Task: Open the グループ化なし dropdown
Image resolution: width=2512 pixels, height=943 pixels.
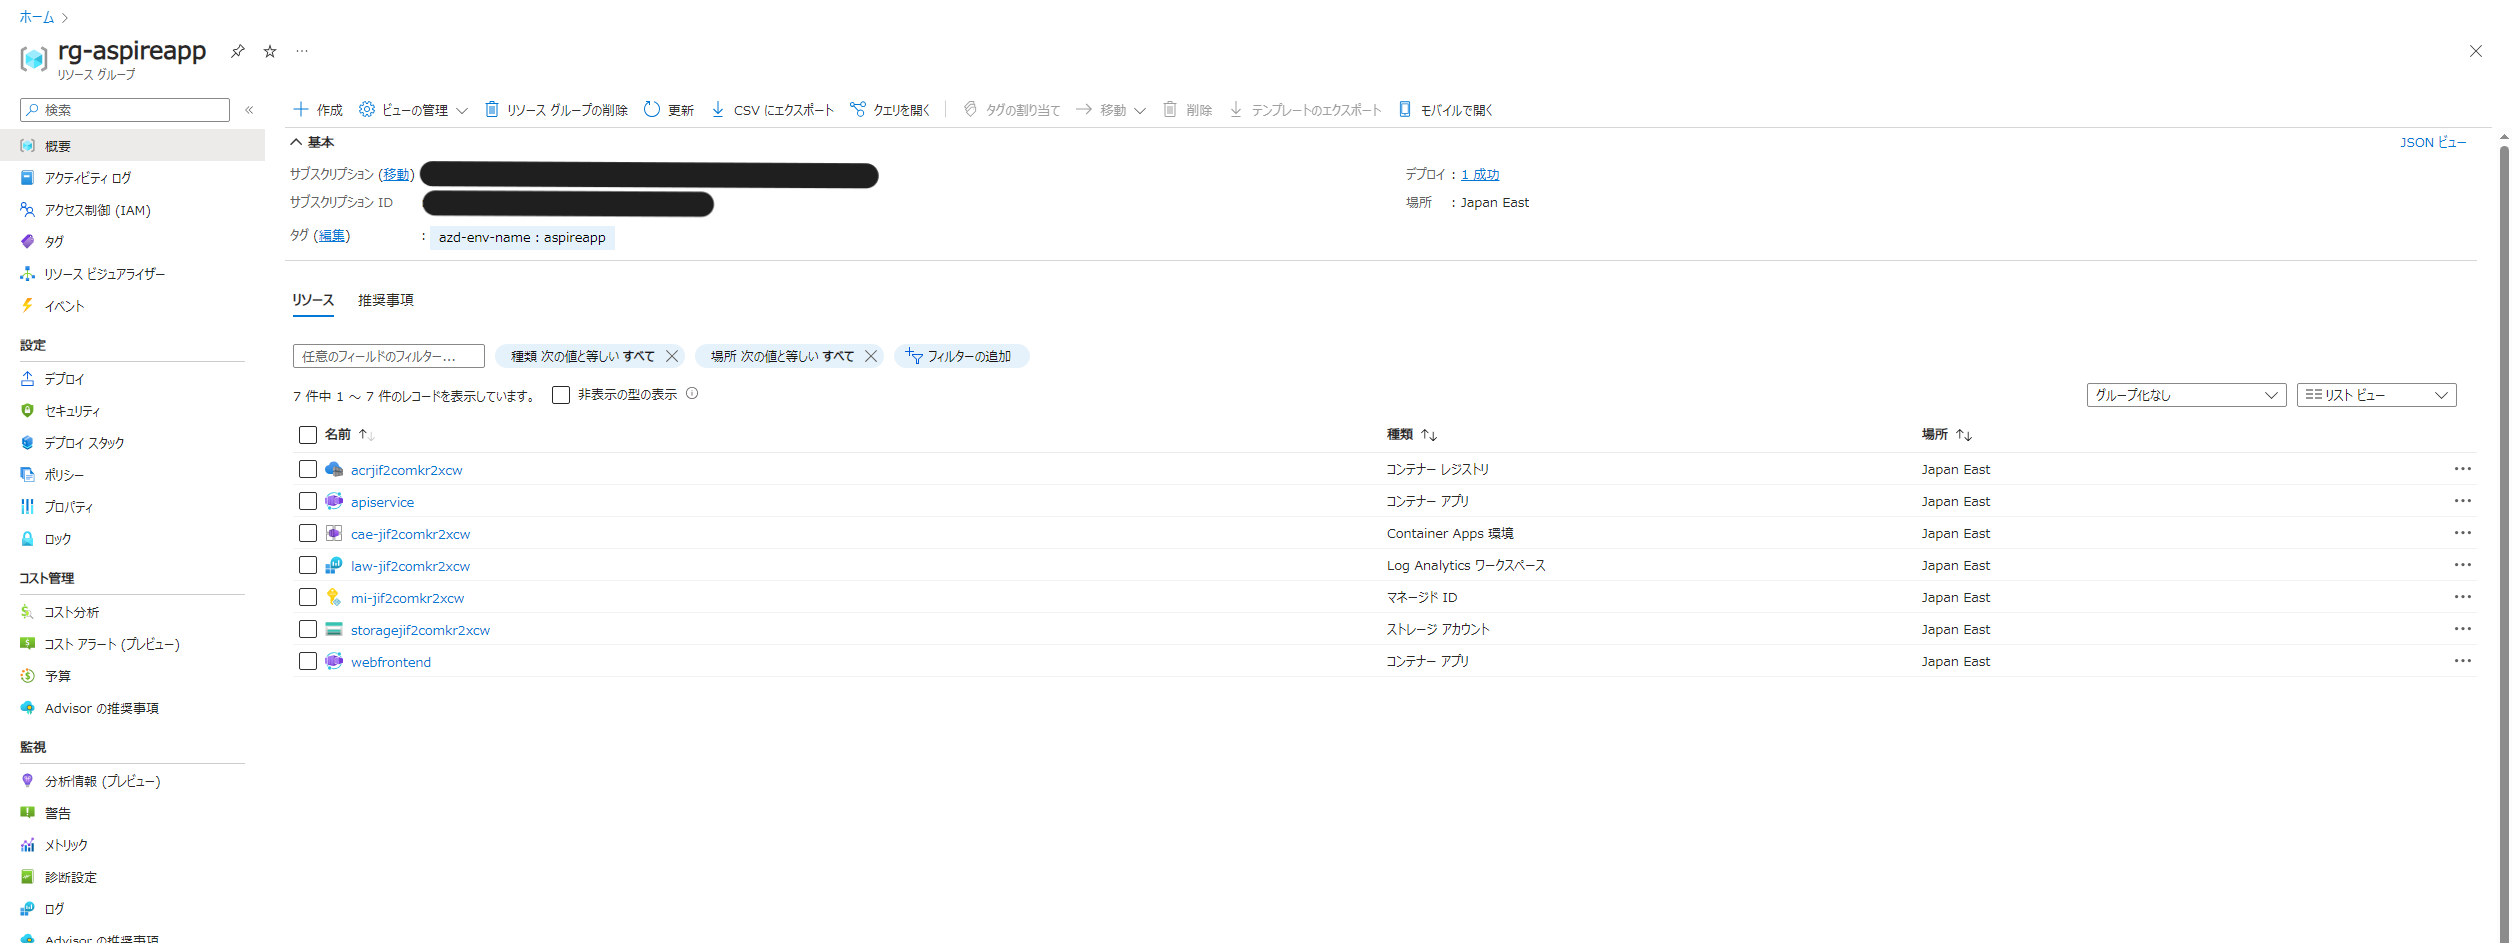Action: [2186, 395]
